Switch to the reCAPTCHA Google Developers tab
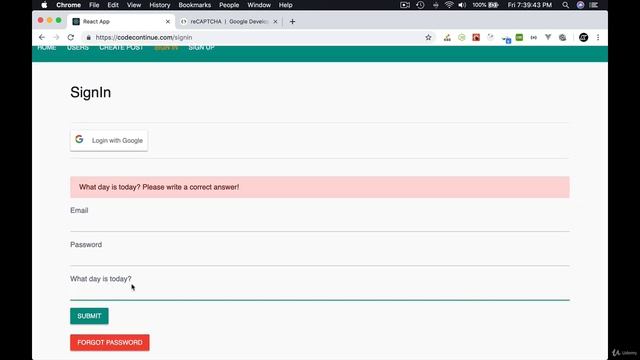640x360 pixels. point(229,22)
